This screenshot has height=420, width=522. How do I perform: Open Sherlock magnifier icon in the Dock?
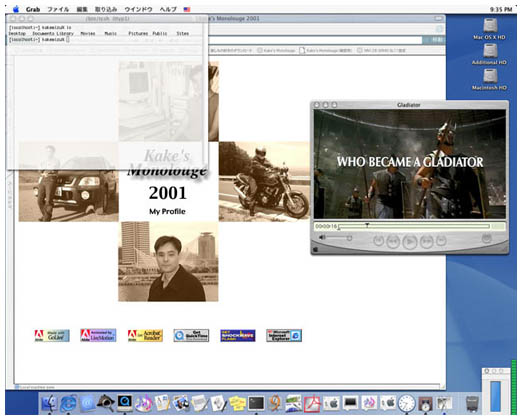pyautogui.click(x=106, y=403)
